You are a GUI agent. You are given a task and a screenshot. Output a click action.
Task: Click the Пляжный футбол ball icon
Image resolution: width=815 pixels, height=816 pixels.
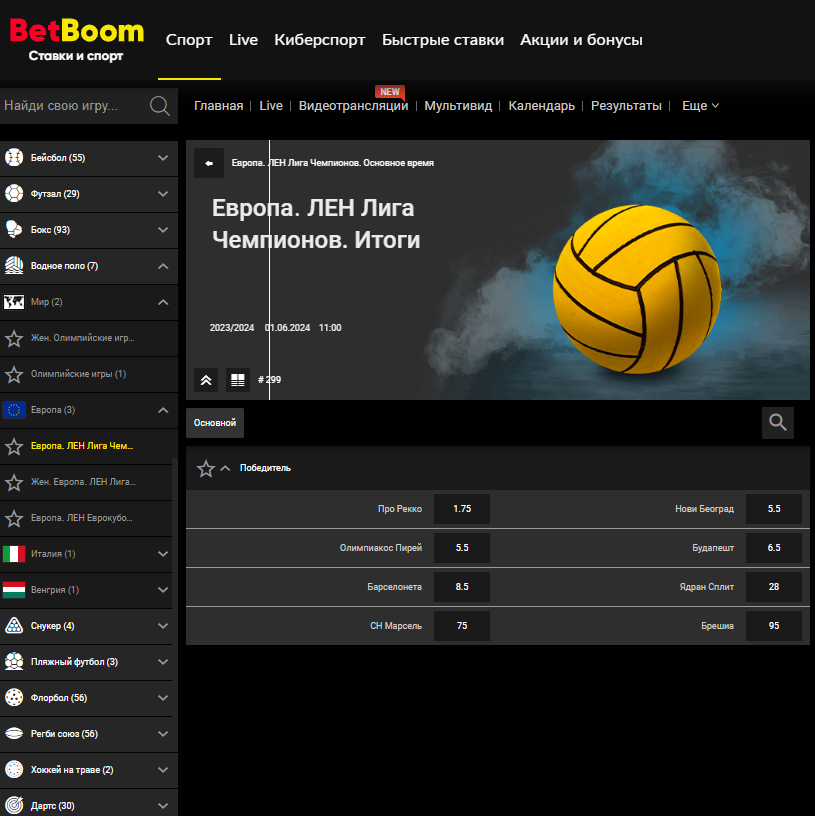tap(14, 661)
